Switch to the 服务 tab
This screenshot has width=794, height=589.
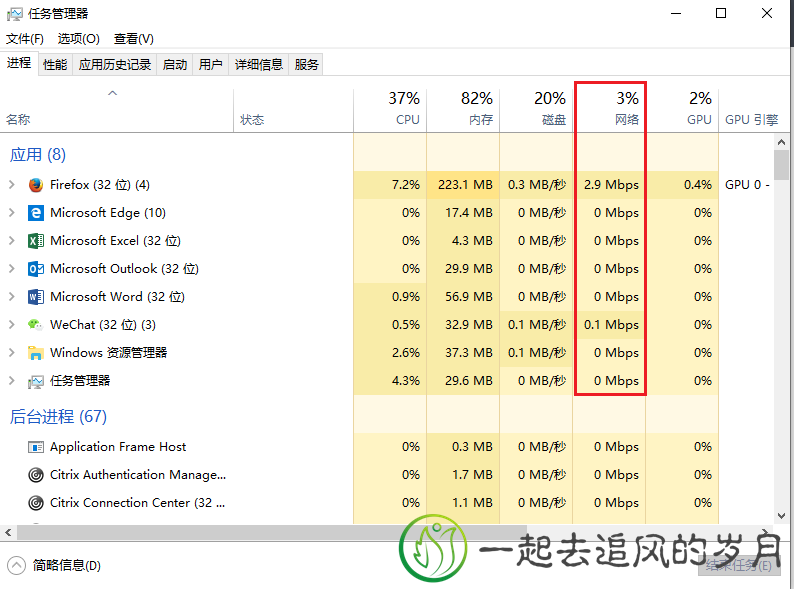click(x=306, y=64)
